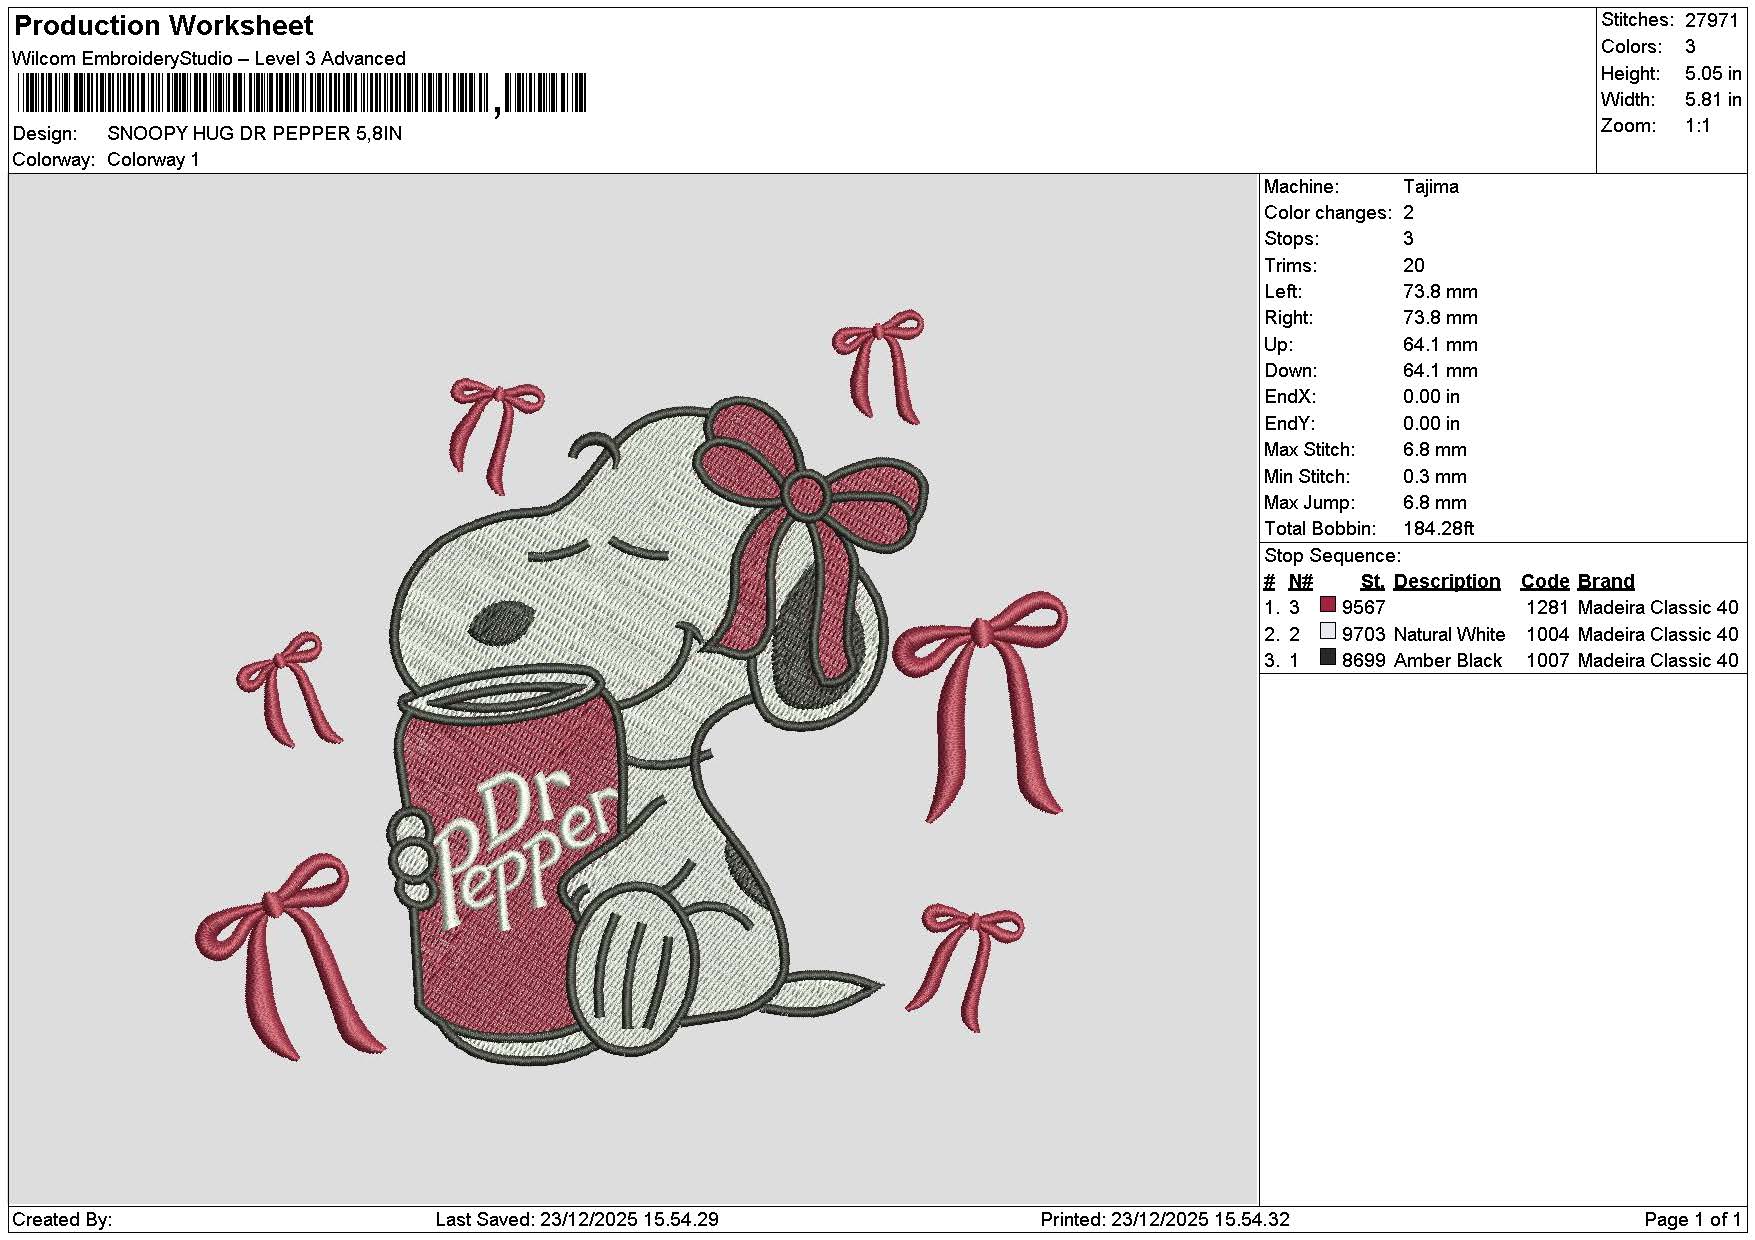Click thread code '1004'
This screenshot has height=1240, width=1755.
pos(1547,635)
